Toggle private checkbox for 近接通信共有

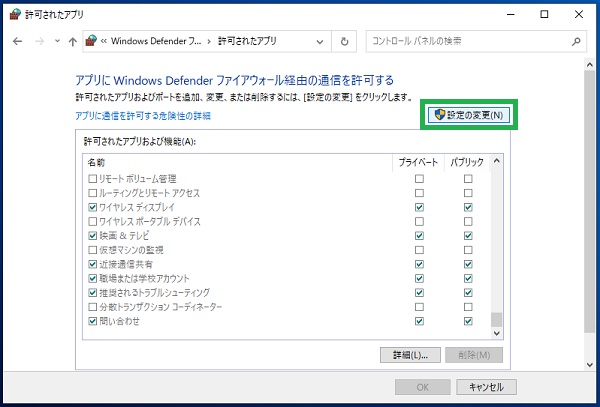[419, 264]
